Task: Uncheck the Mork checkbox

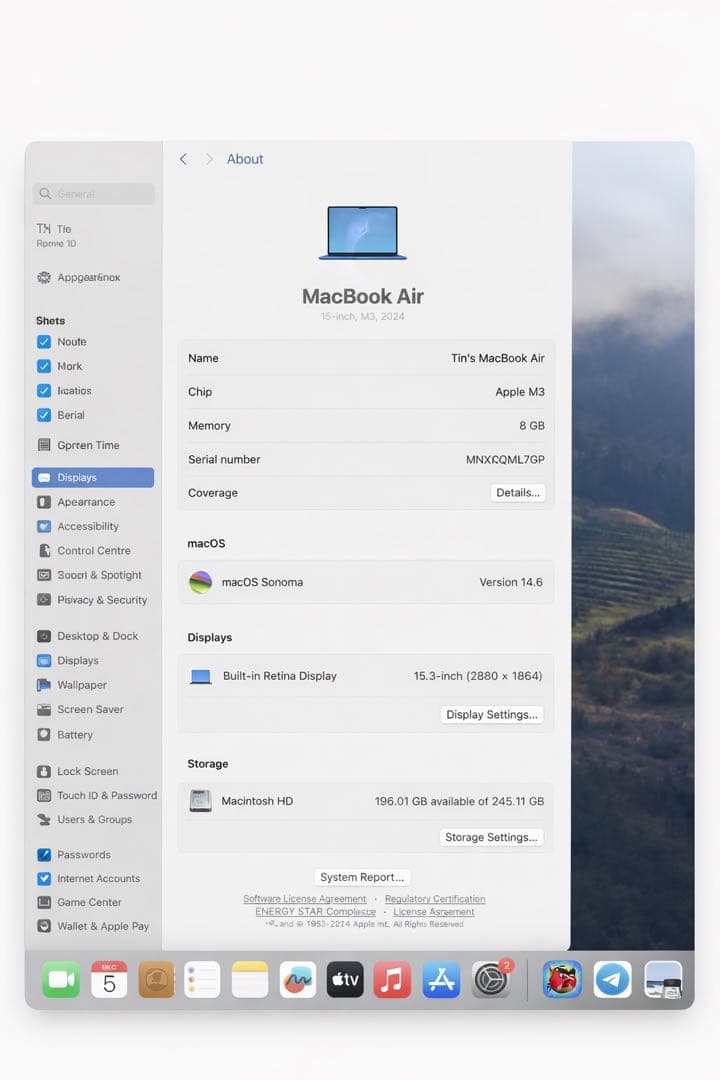Action: [44, 366]
